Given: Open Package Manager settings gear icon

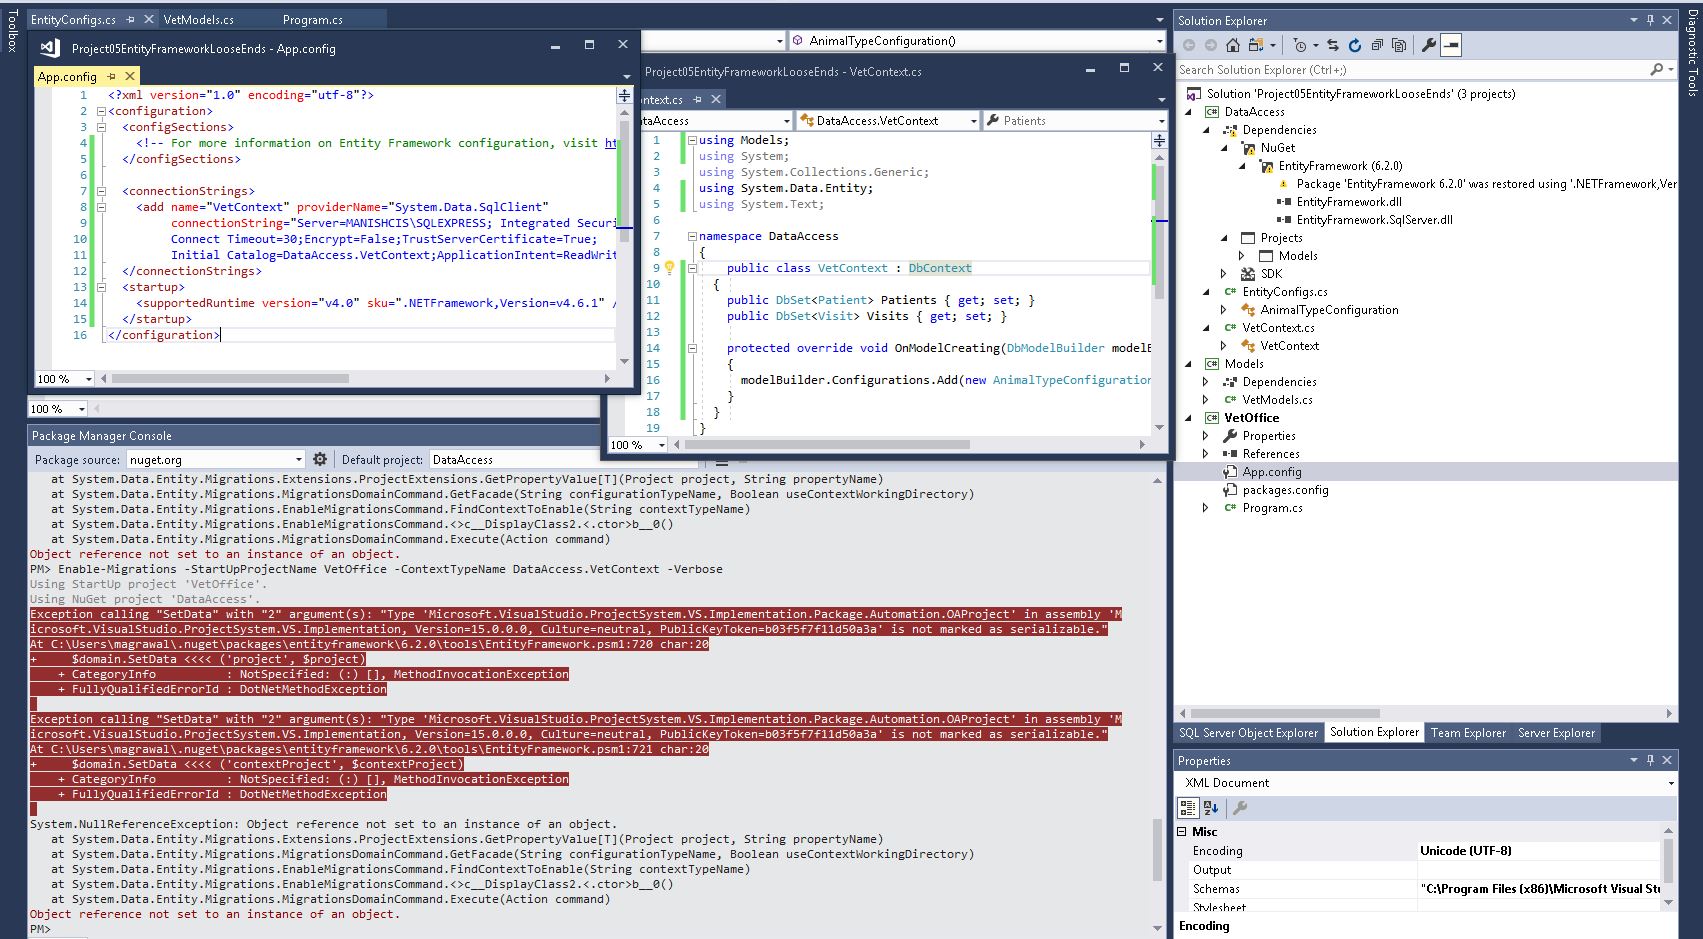Looking at the screenshot, I should coord(320,459).
